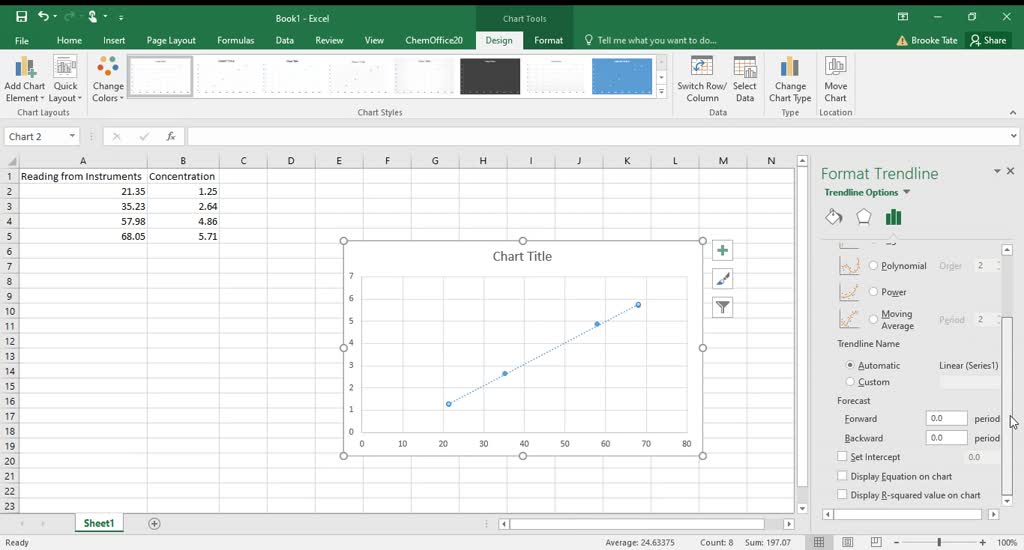The image size is (1024, 550).
Task: Select Custom trendline name option
Action: click(850, 381)
